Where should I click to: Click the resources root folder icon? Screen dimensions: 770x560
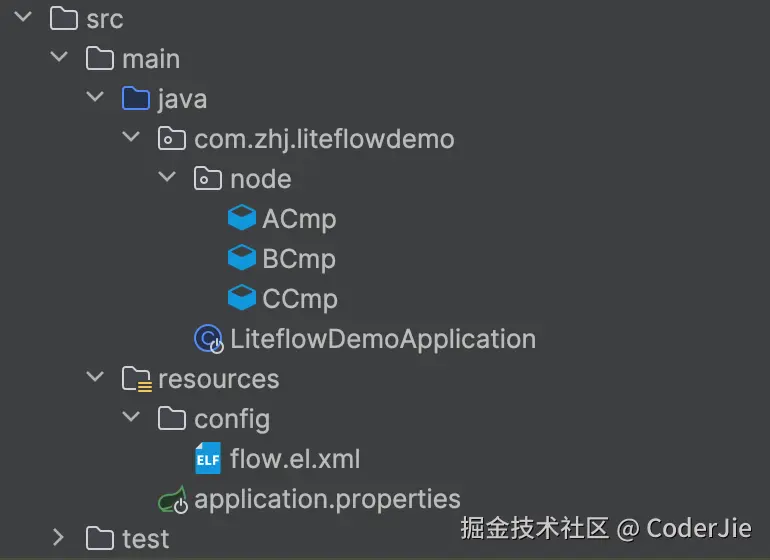(x=136, y=379)
